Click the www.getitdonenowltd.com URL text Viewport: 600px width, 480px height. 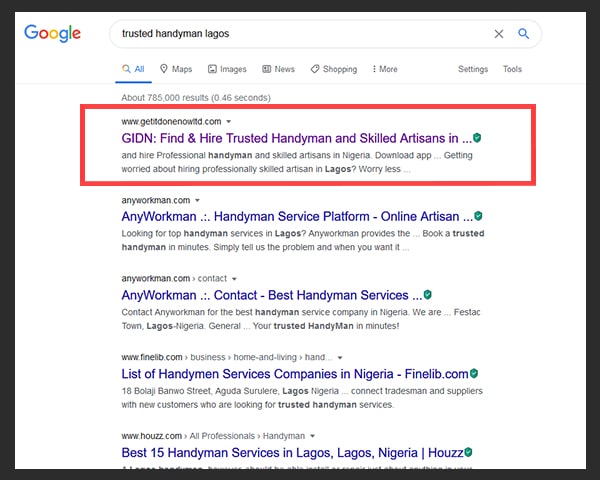pos(171,122)
